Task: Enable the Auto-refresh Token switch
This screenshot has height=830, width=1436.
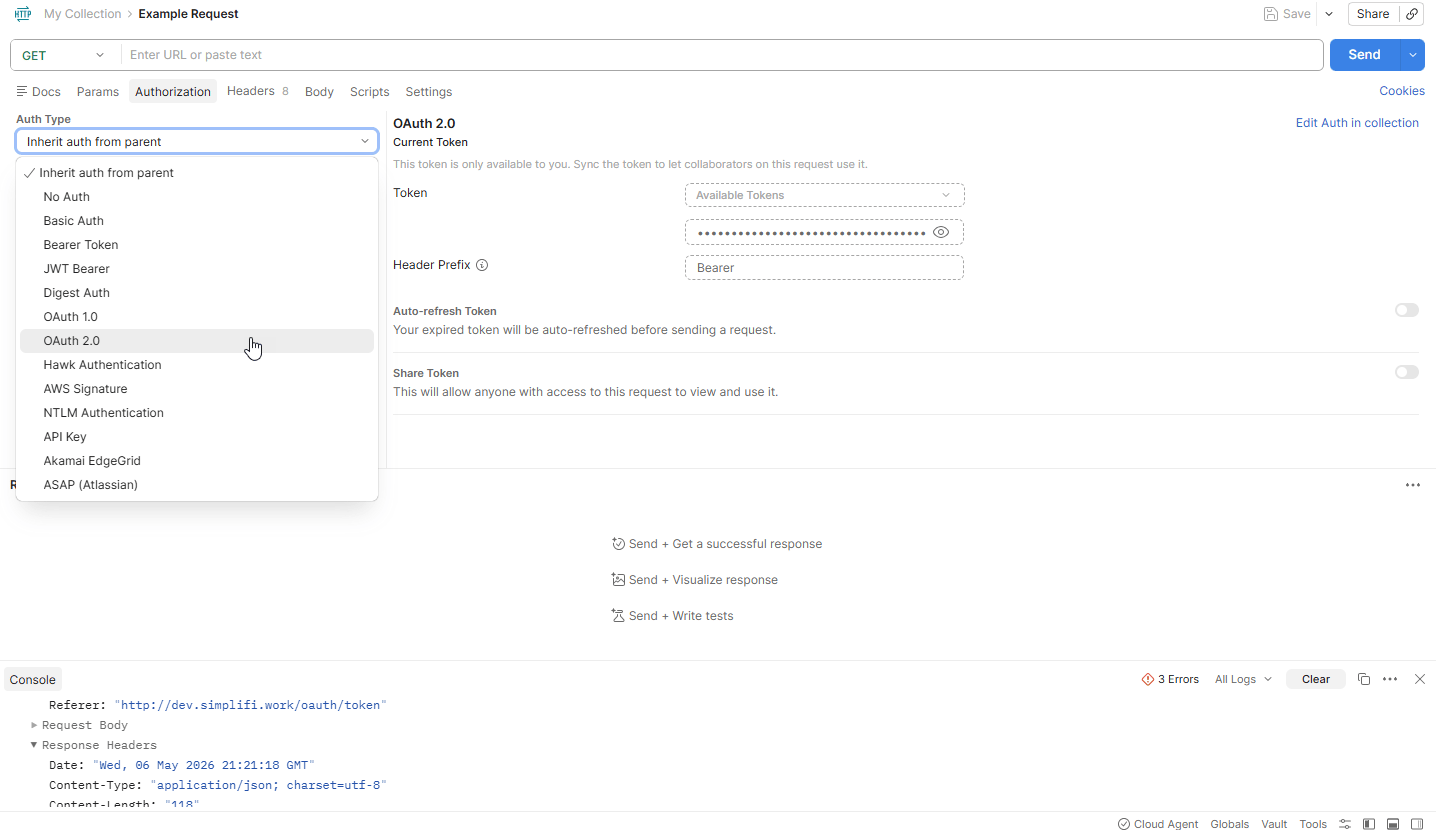Action: click(1407, 310)
